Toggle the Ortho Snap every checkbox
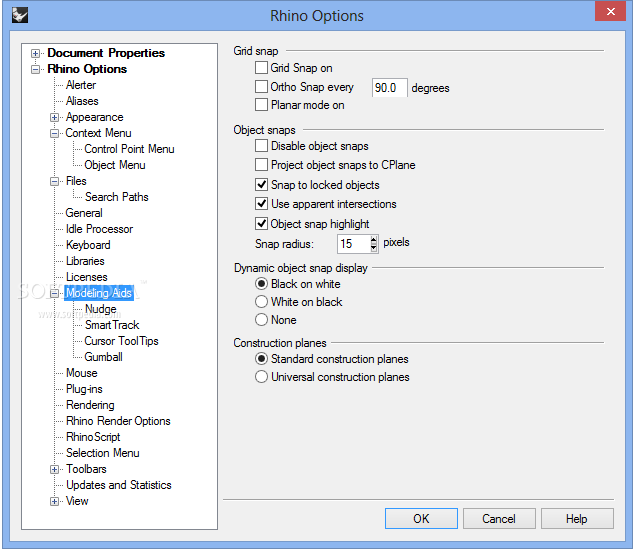Image resolution: width=633 pixels, height=549 pixels. coord(261,86)
